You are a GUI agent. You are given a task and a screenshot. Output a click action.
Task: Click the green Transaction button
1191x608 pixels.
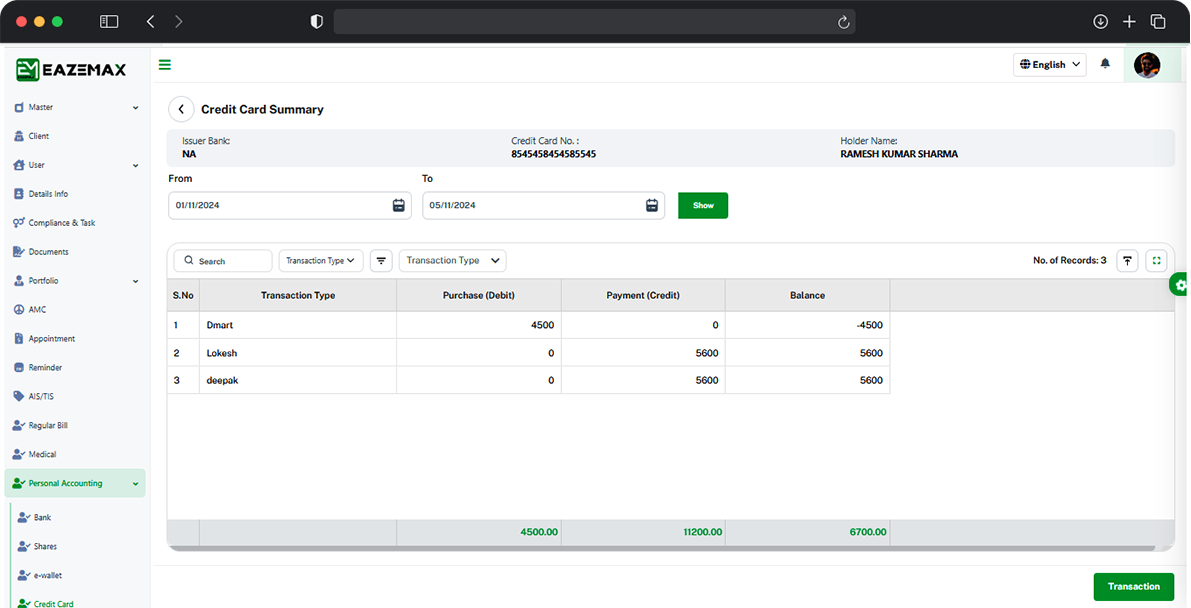click(1133, 587)
